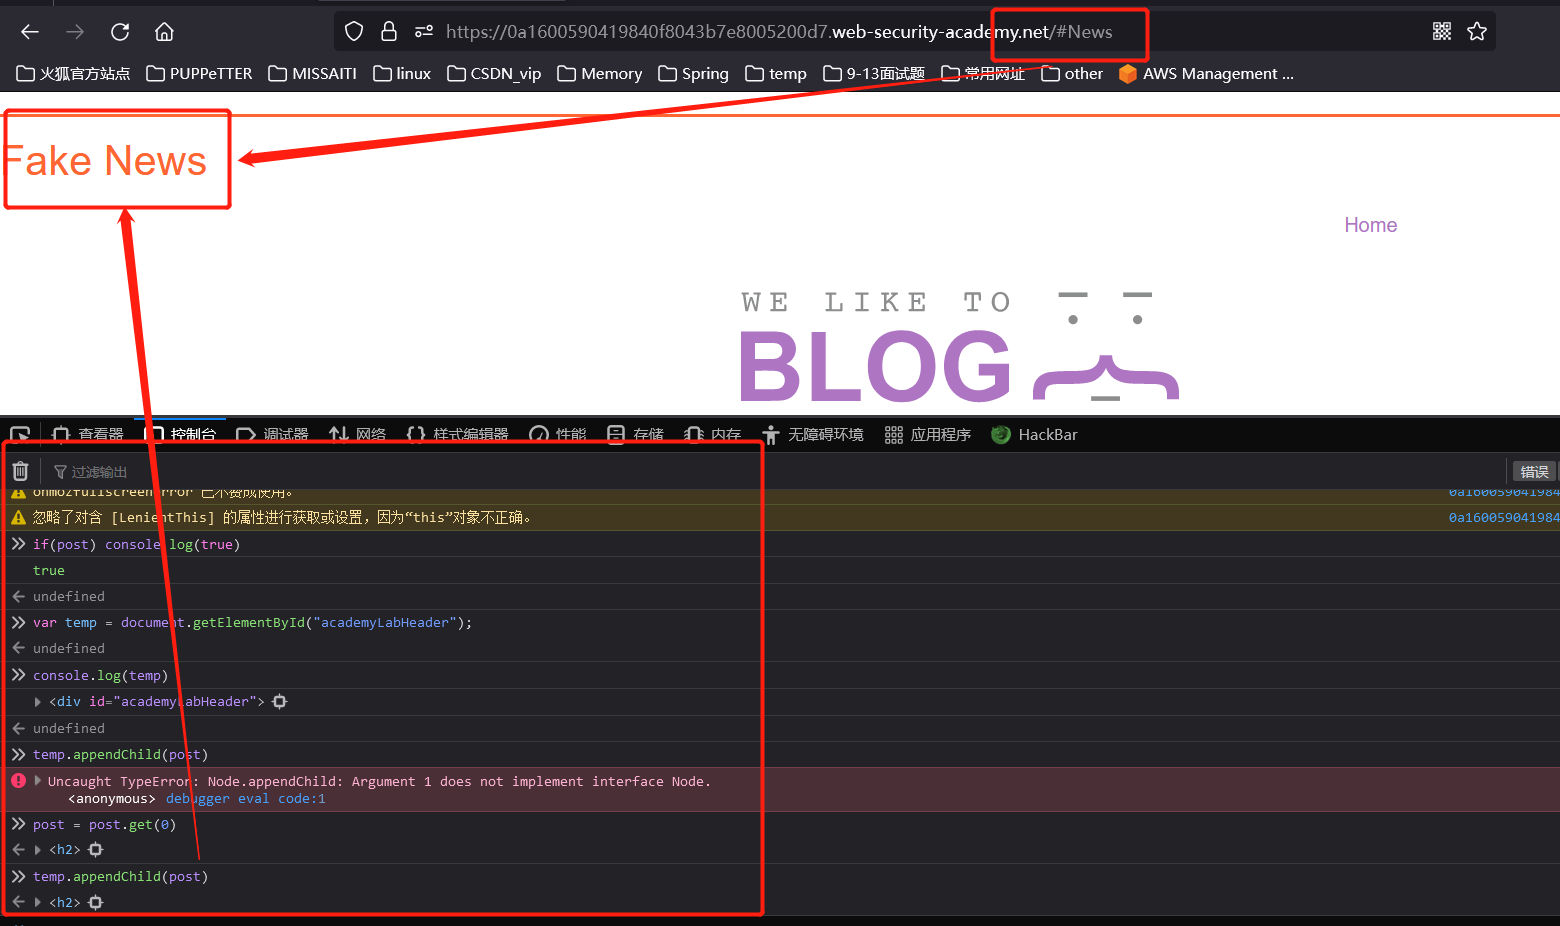Screen dimensions: 1560x926
Task: Bookmark this page with the star
Action: point(1477,32)
